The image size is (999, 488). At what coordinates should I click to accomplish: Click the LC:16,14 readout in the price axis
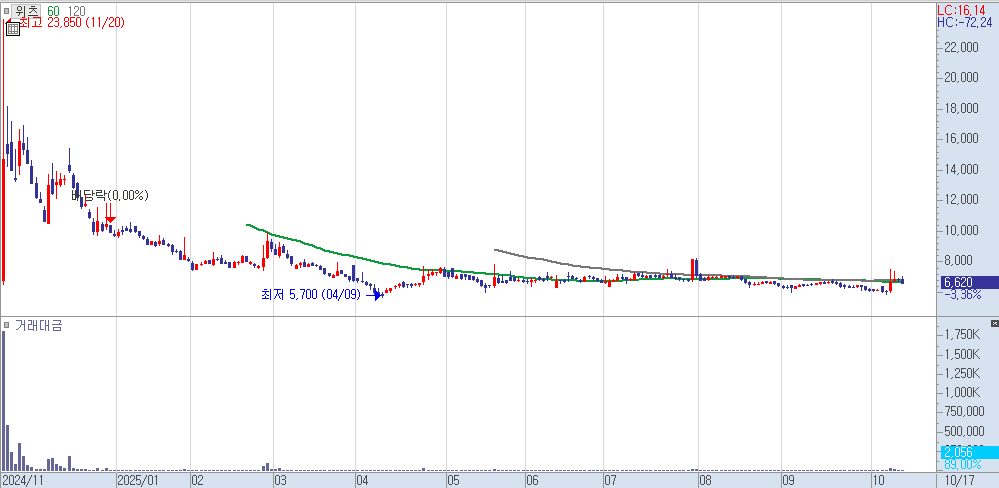(x=964, y=8)
